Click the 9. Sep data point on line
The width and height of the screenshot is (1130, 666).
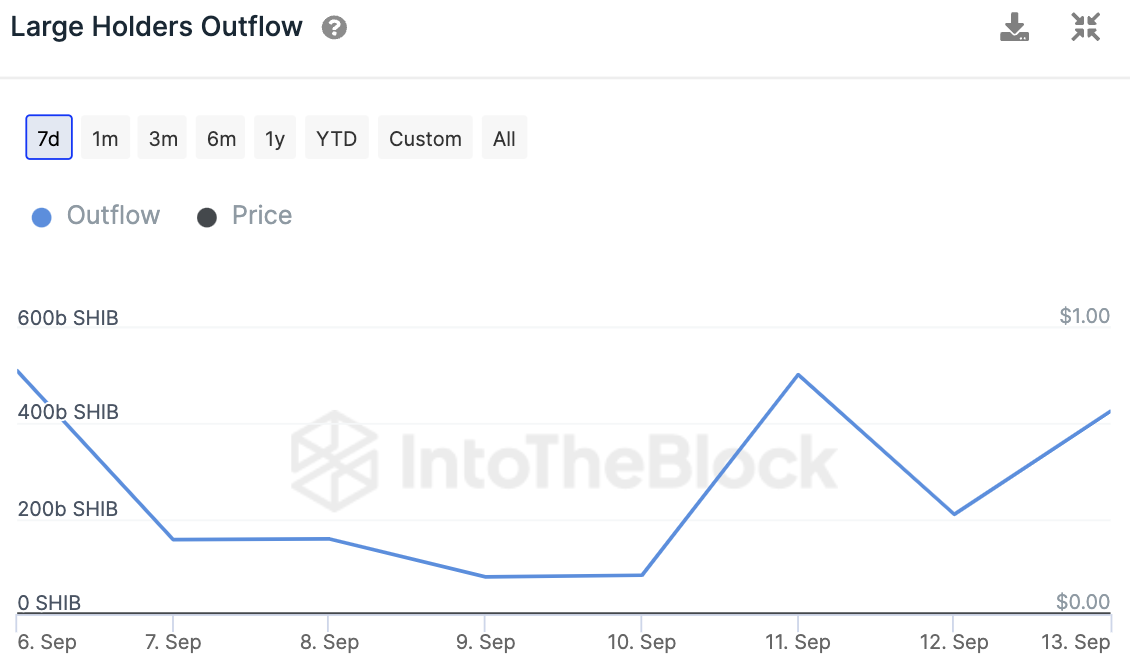tap(485, 577)
